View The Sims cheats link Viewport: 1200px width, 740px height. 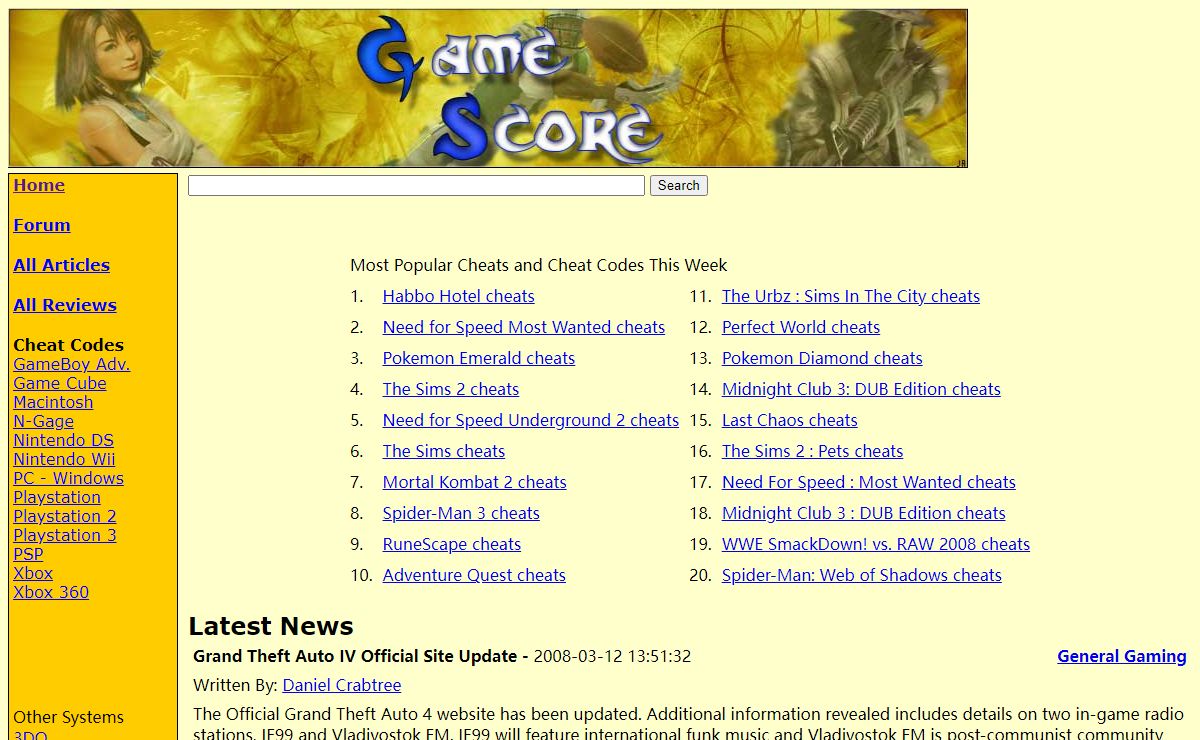click(444, 451)
